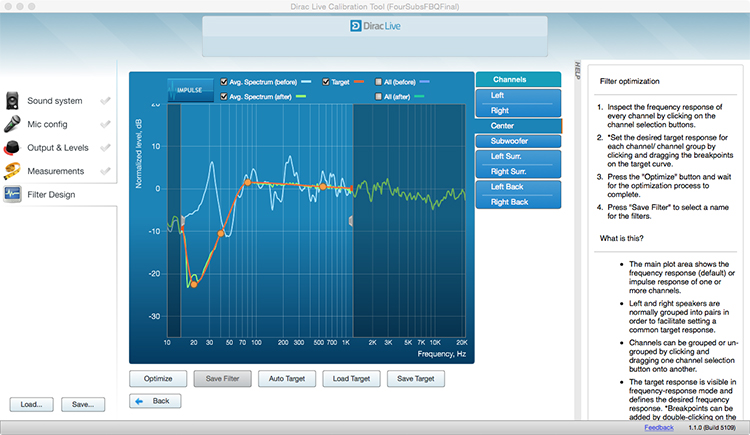This screenshot has width=750, height=435.
Task: Click the Sound system checkmark
Action: pyautogui.click(x=105, y=100)
